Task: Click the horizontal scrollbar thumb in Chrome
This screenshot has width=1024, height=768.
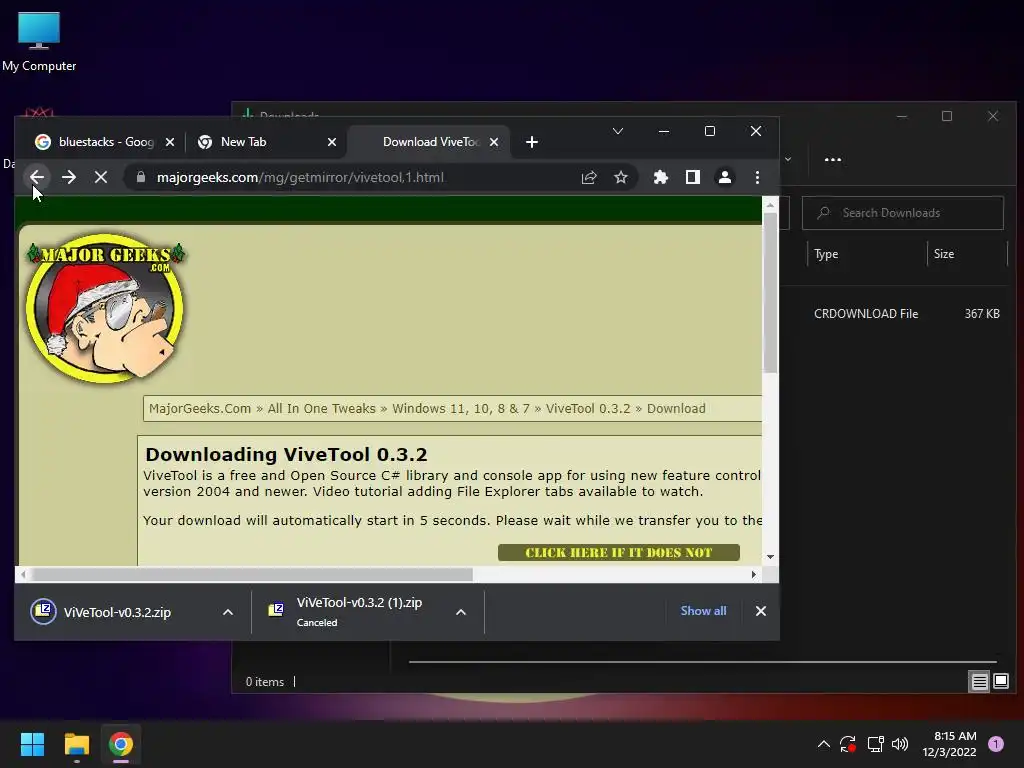Action: tap(252, 575)
